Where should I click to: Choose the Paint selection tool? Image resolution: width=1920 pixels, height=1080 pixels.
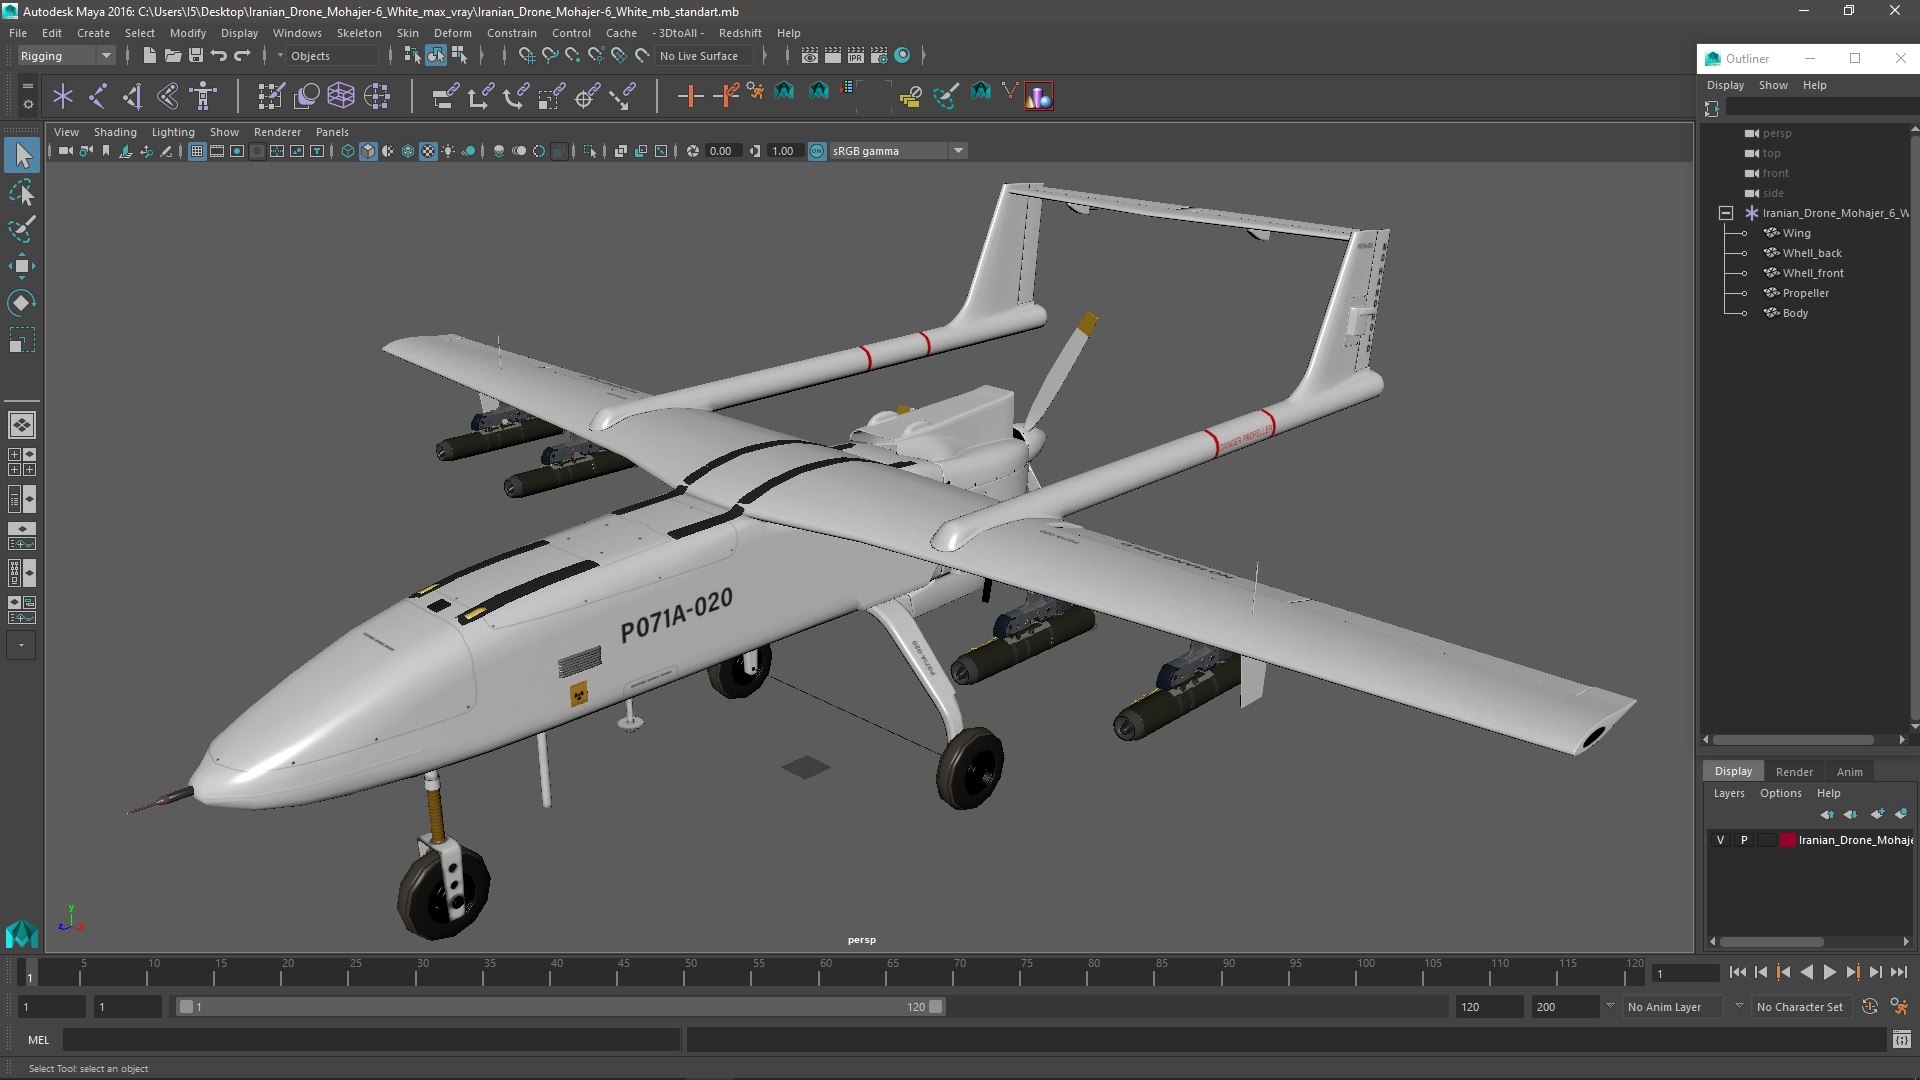(x=22, y=229)
